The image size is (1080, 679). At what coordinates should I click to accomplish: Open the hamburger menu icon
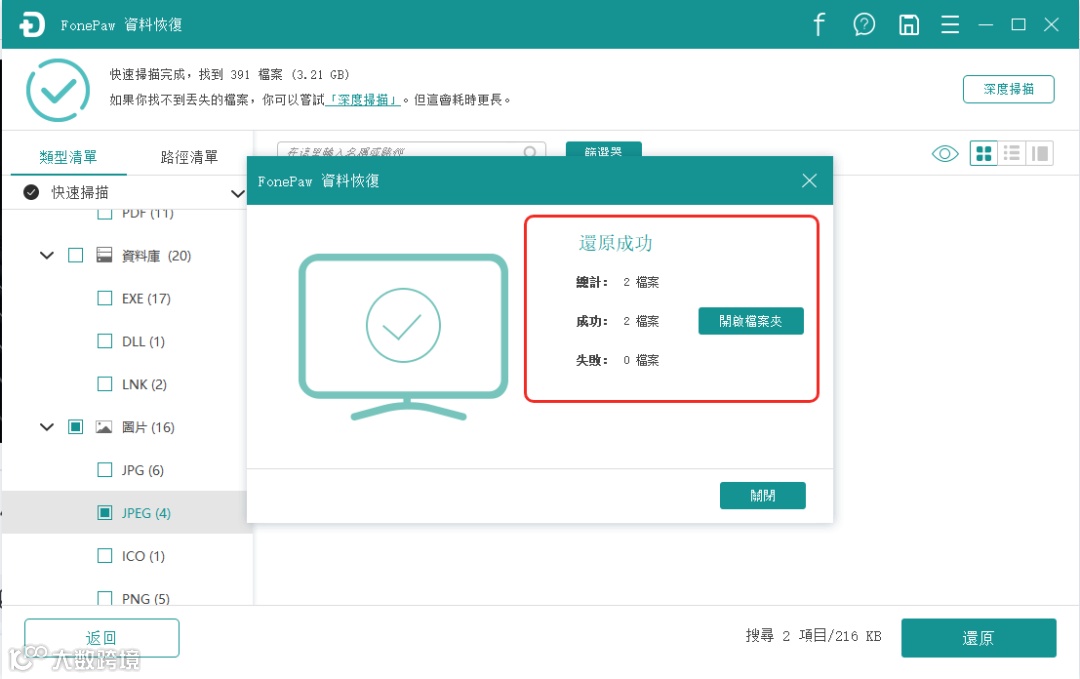tap(950, 25)
